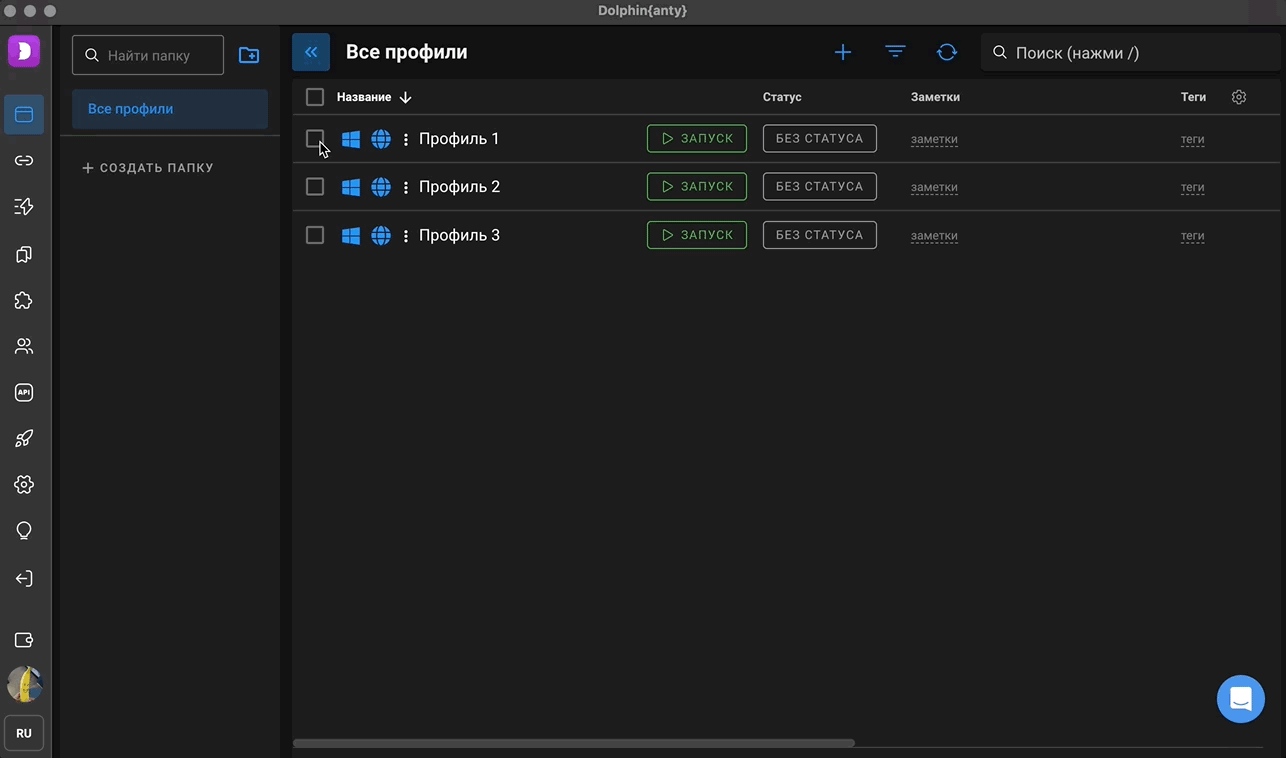Open the table columns settings gear
Screen dimensions: 1286x758
[1239, 97]
